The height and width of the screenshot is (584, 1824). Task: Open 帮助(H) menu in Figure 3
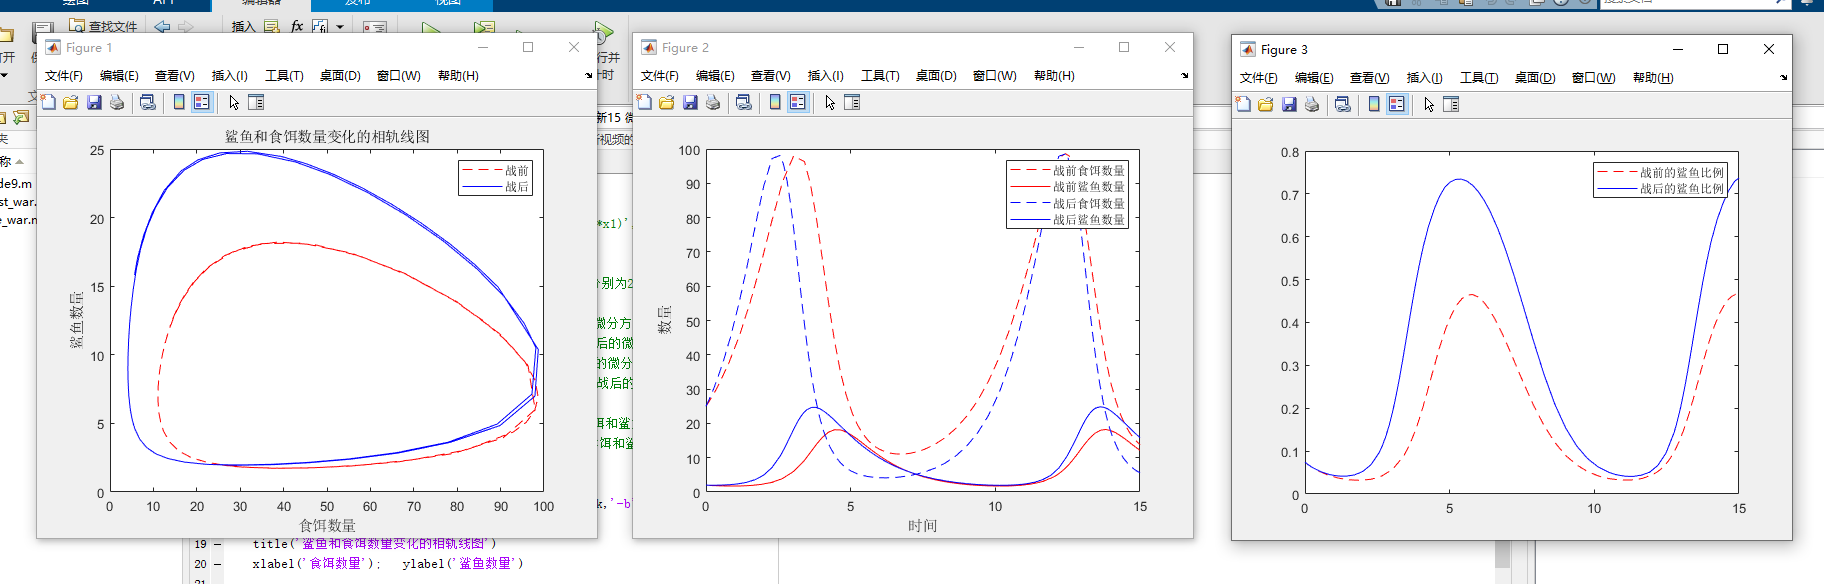click(x=1653, y=78)
